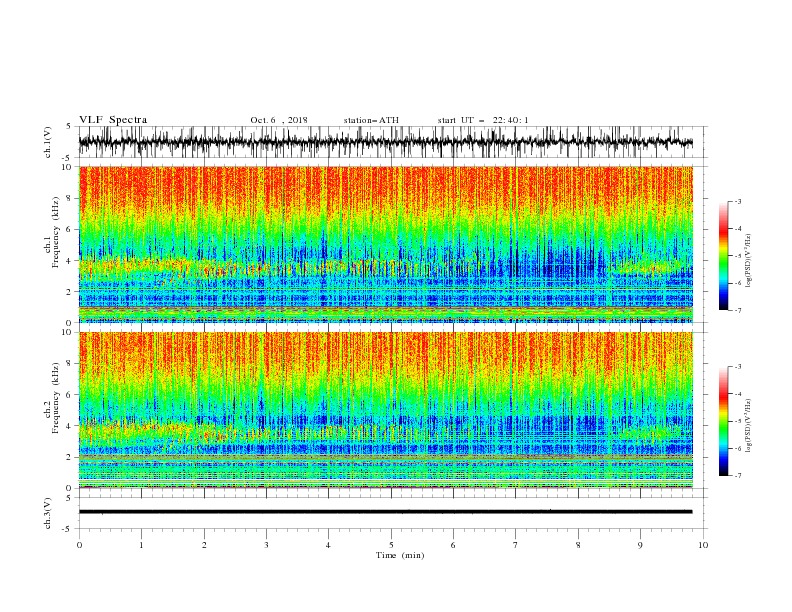Click the ch.1(V) waveform "5" tick label
Image resolution: width=792 pixels, height=612 pixels.
pos(70,127)
